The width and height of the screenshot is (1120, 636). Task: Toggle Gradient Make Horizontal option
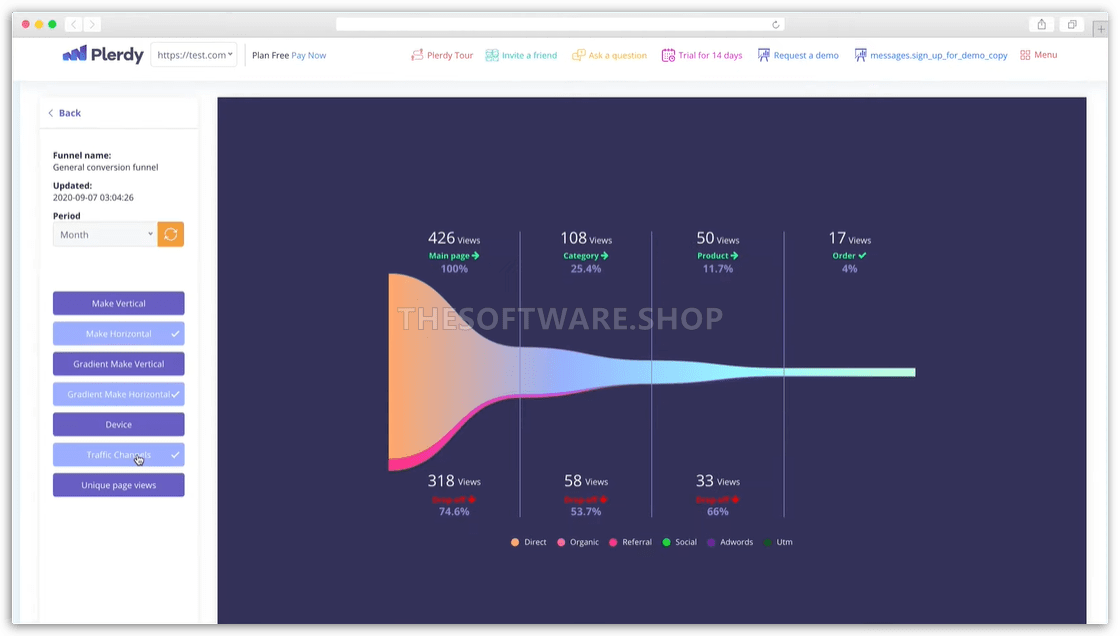pyautogui.click(x=119, y=394)
